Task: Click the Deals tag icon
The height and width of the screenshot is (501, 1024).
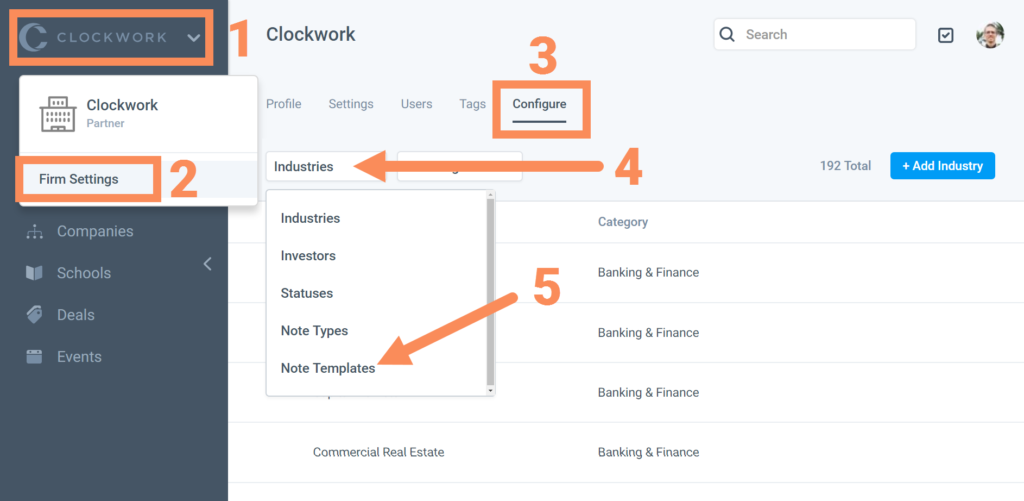Action: coord(35,315)
